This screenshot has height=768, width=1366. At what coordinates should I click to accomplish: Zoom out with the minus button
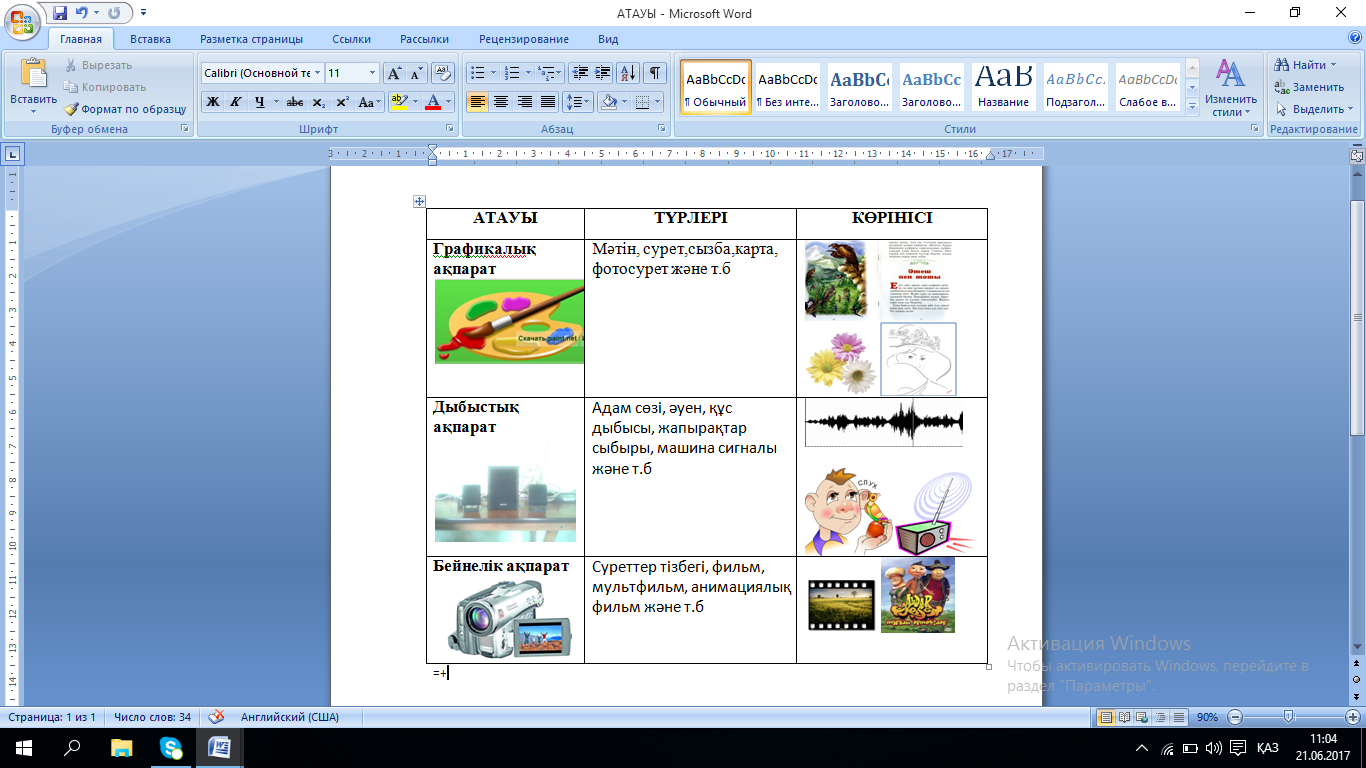coord(1235,717)
